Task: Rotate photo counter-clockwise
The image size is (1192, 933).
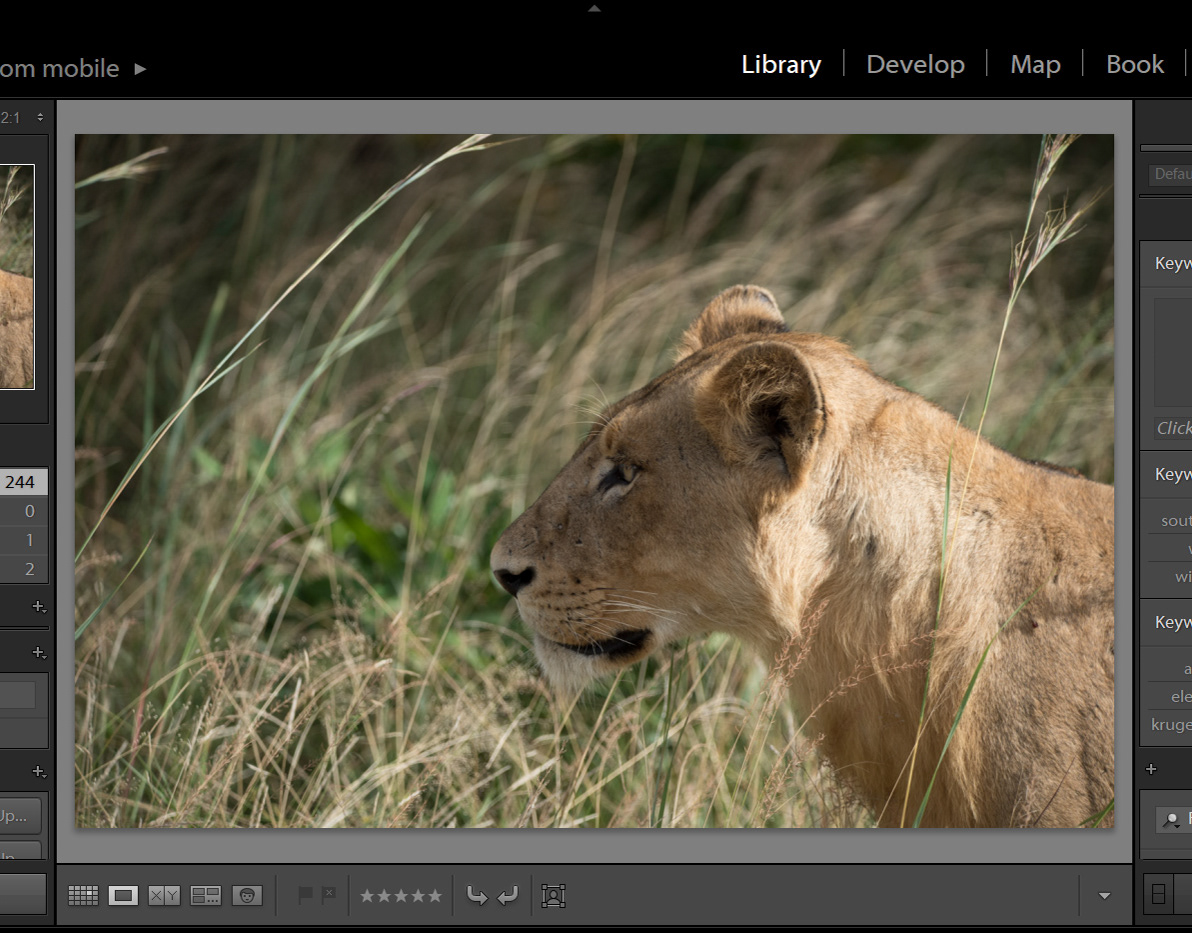Action: click(x=477, y=896)
